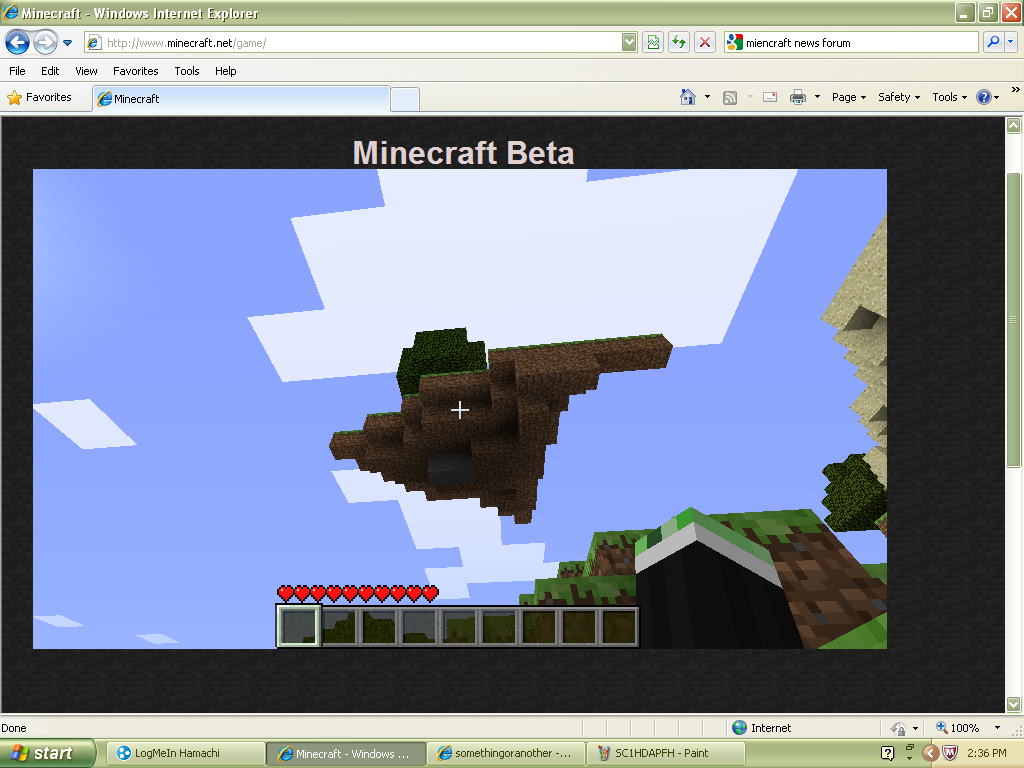Click the Minecraft Beta page heading

point(464,153)
